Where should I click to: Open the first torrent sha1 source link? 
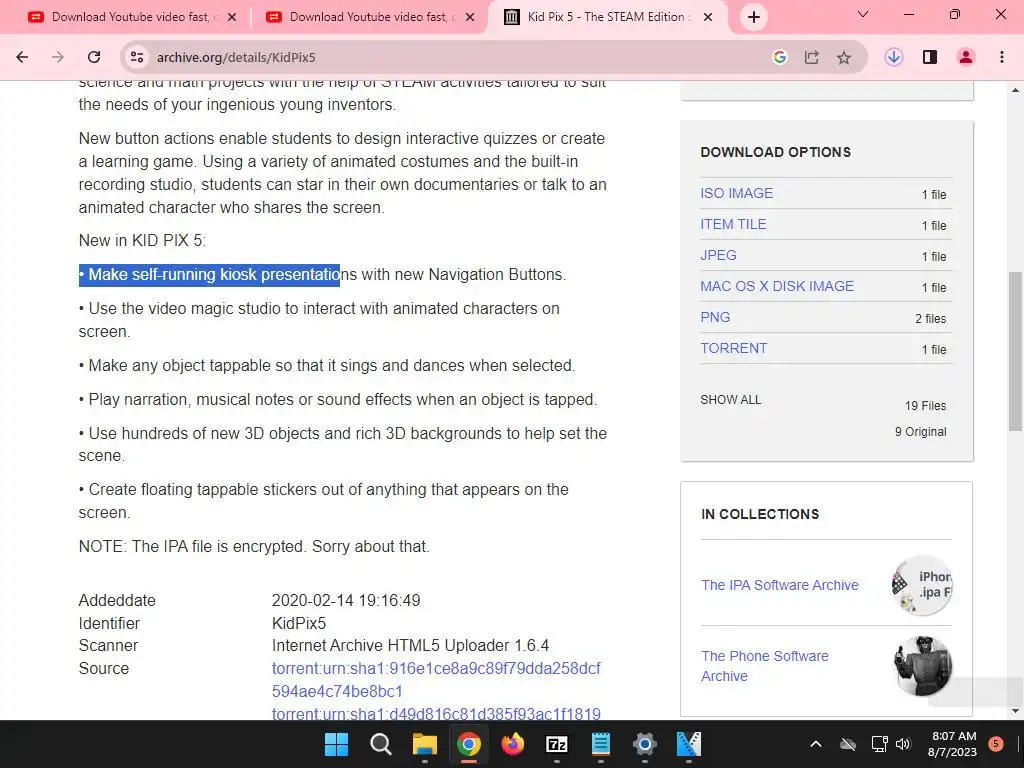click(436, 680)
